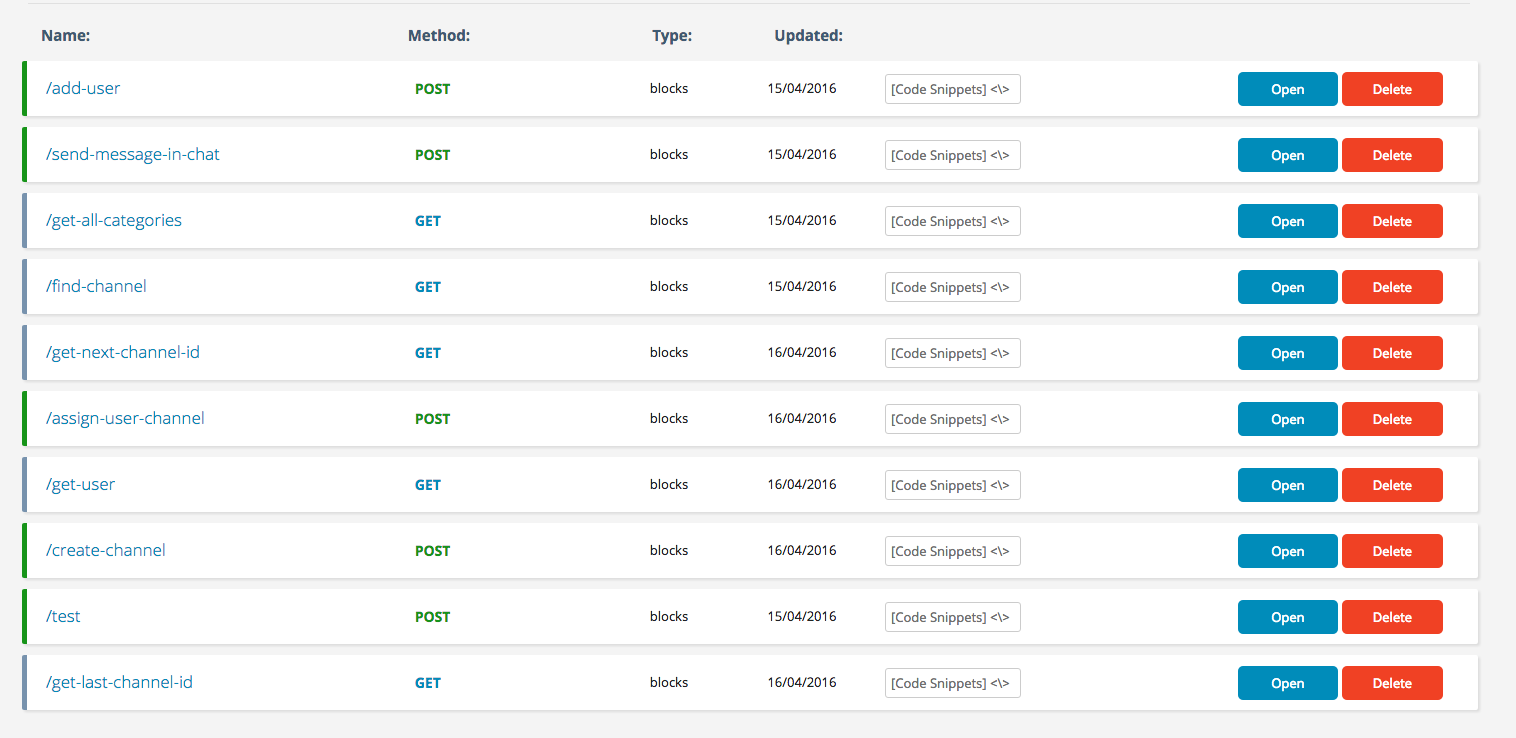Select the /send-message-in-chat link
Screen dimensions: 1516x738
pyautogui.click(x=133, y=154)
